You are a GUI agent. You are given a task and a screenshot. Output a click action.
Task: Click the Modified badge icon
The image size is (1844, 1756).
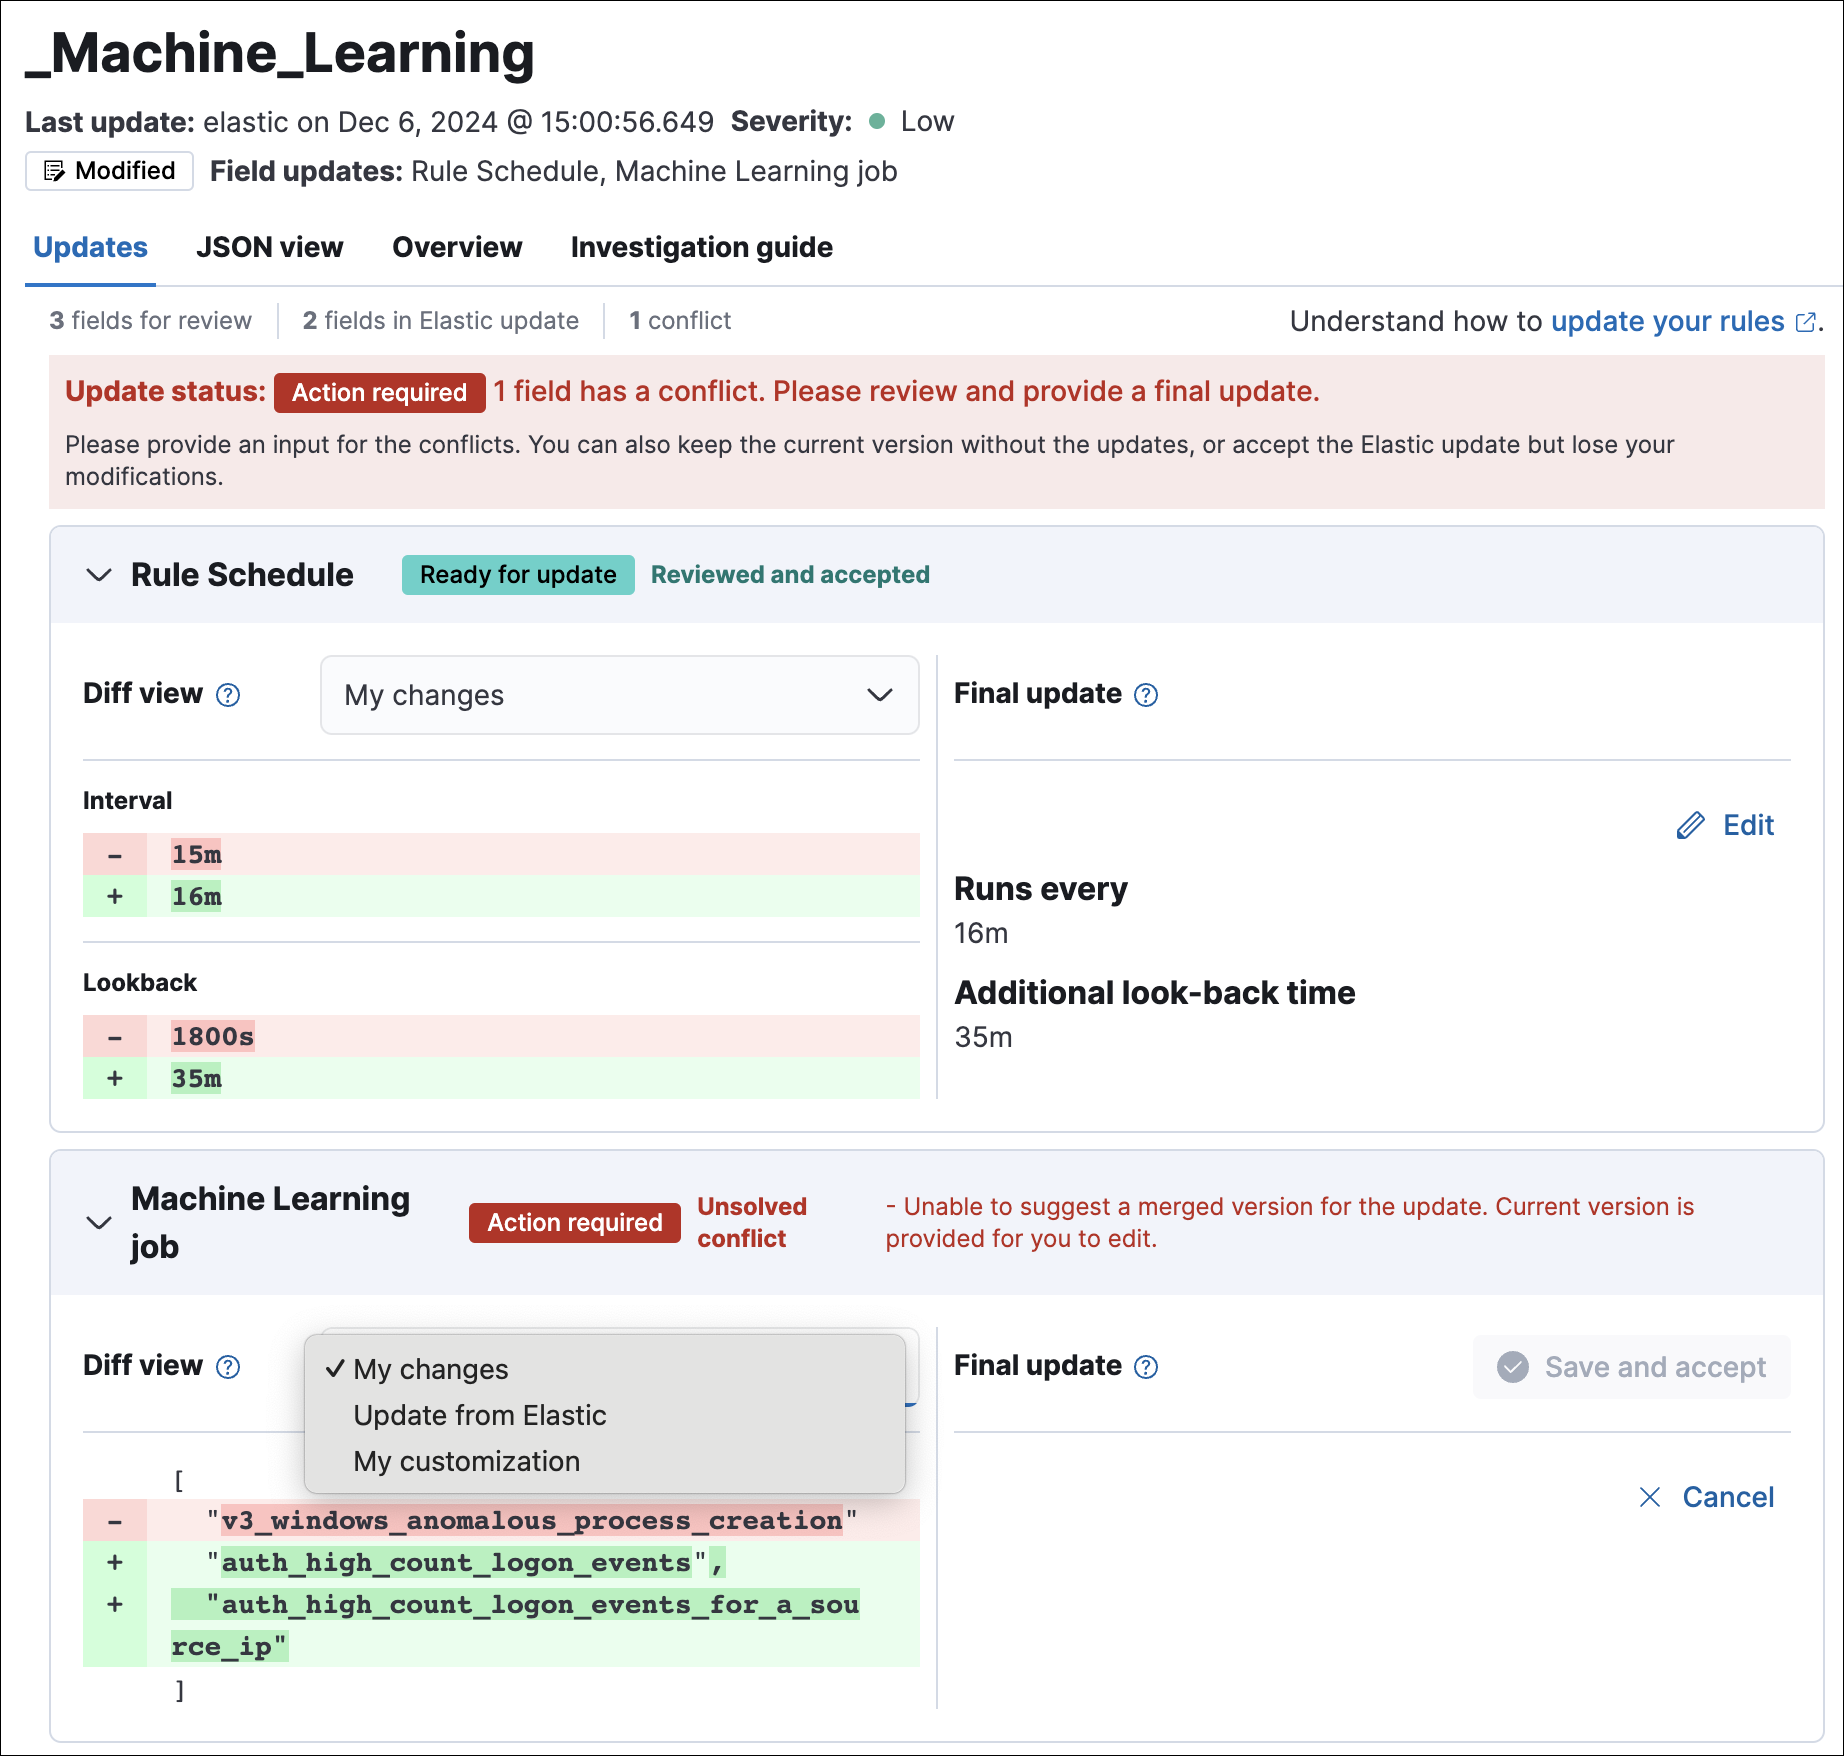54,171
